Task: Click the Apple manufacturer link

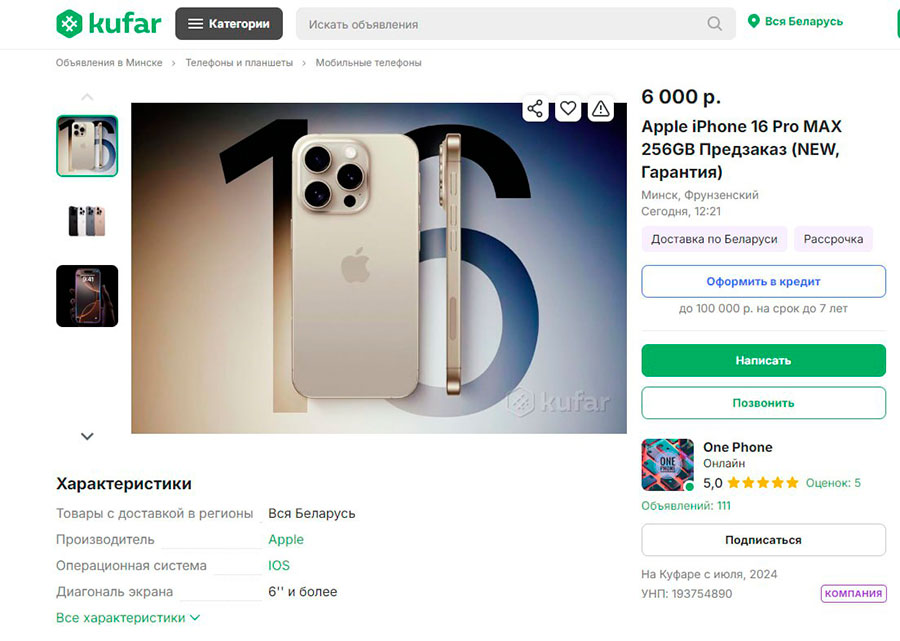Action: click(x=286, y=539)
